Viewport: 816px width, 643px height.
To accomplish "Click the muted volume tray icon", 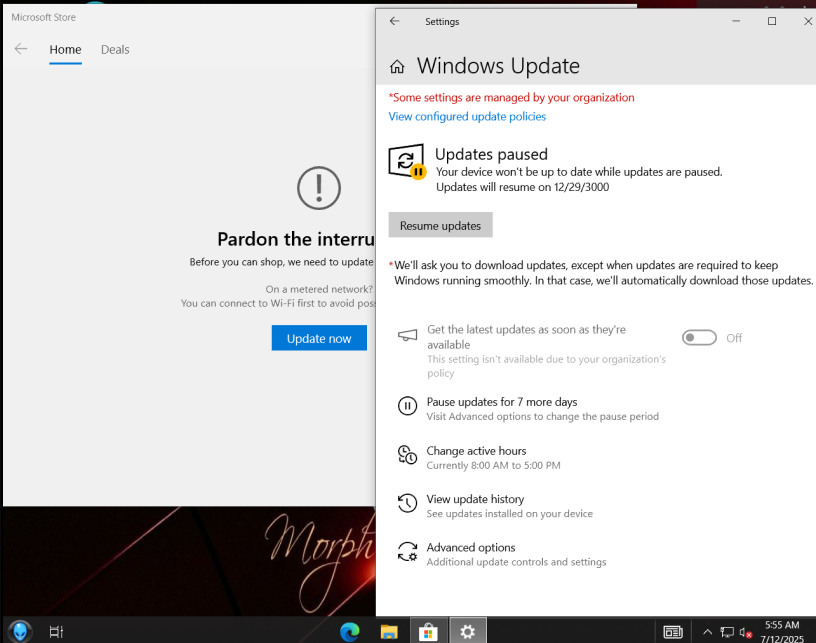I will tap(746, 633).
